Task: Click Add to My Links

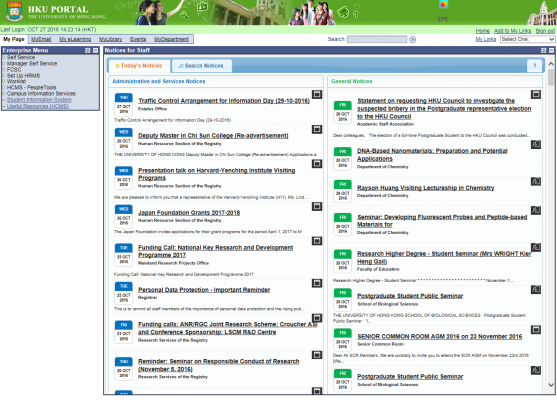Action: click(x=512, y=31)
